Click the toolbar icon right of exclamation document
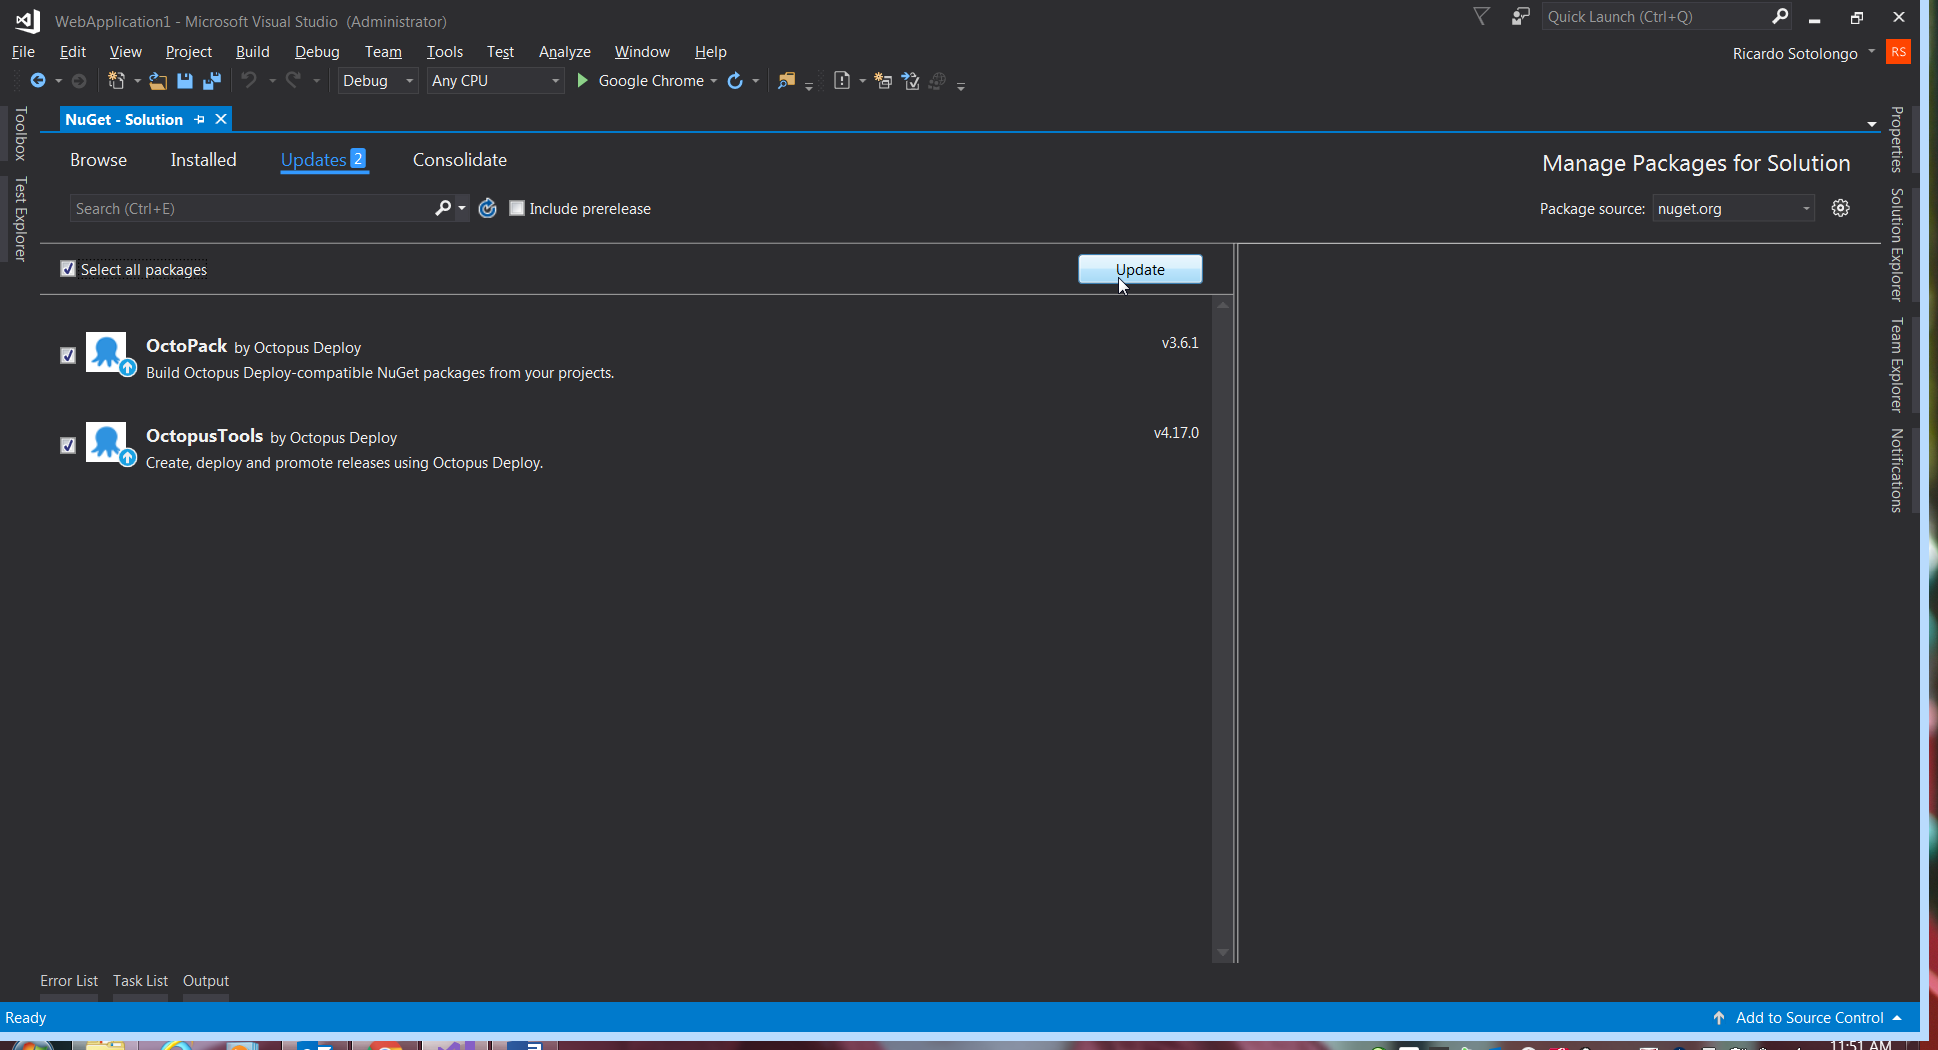Image resolution: width=1938 pixels, height=1050 pixels. click(x=884, y=81)
